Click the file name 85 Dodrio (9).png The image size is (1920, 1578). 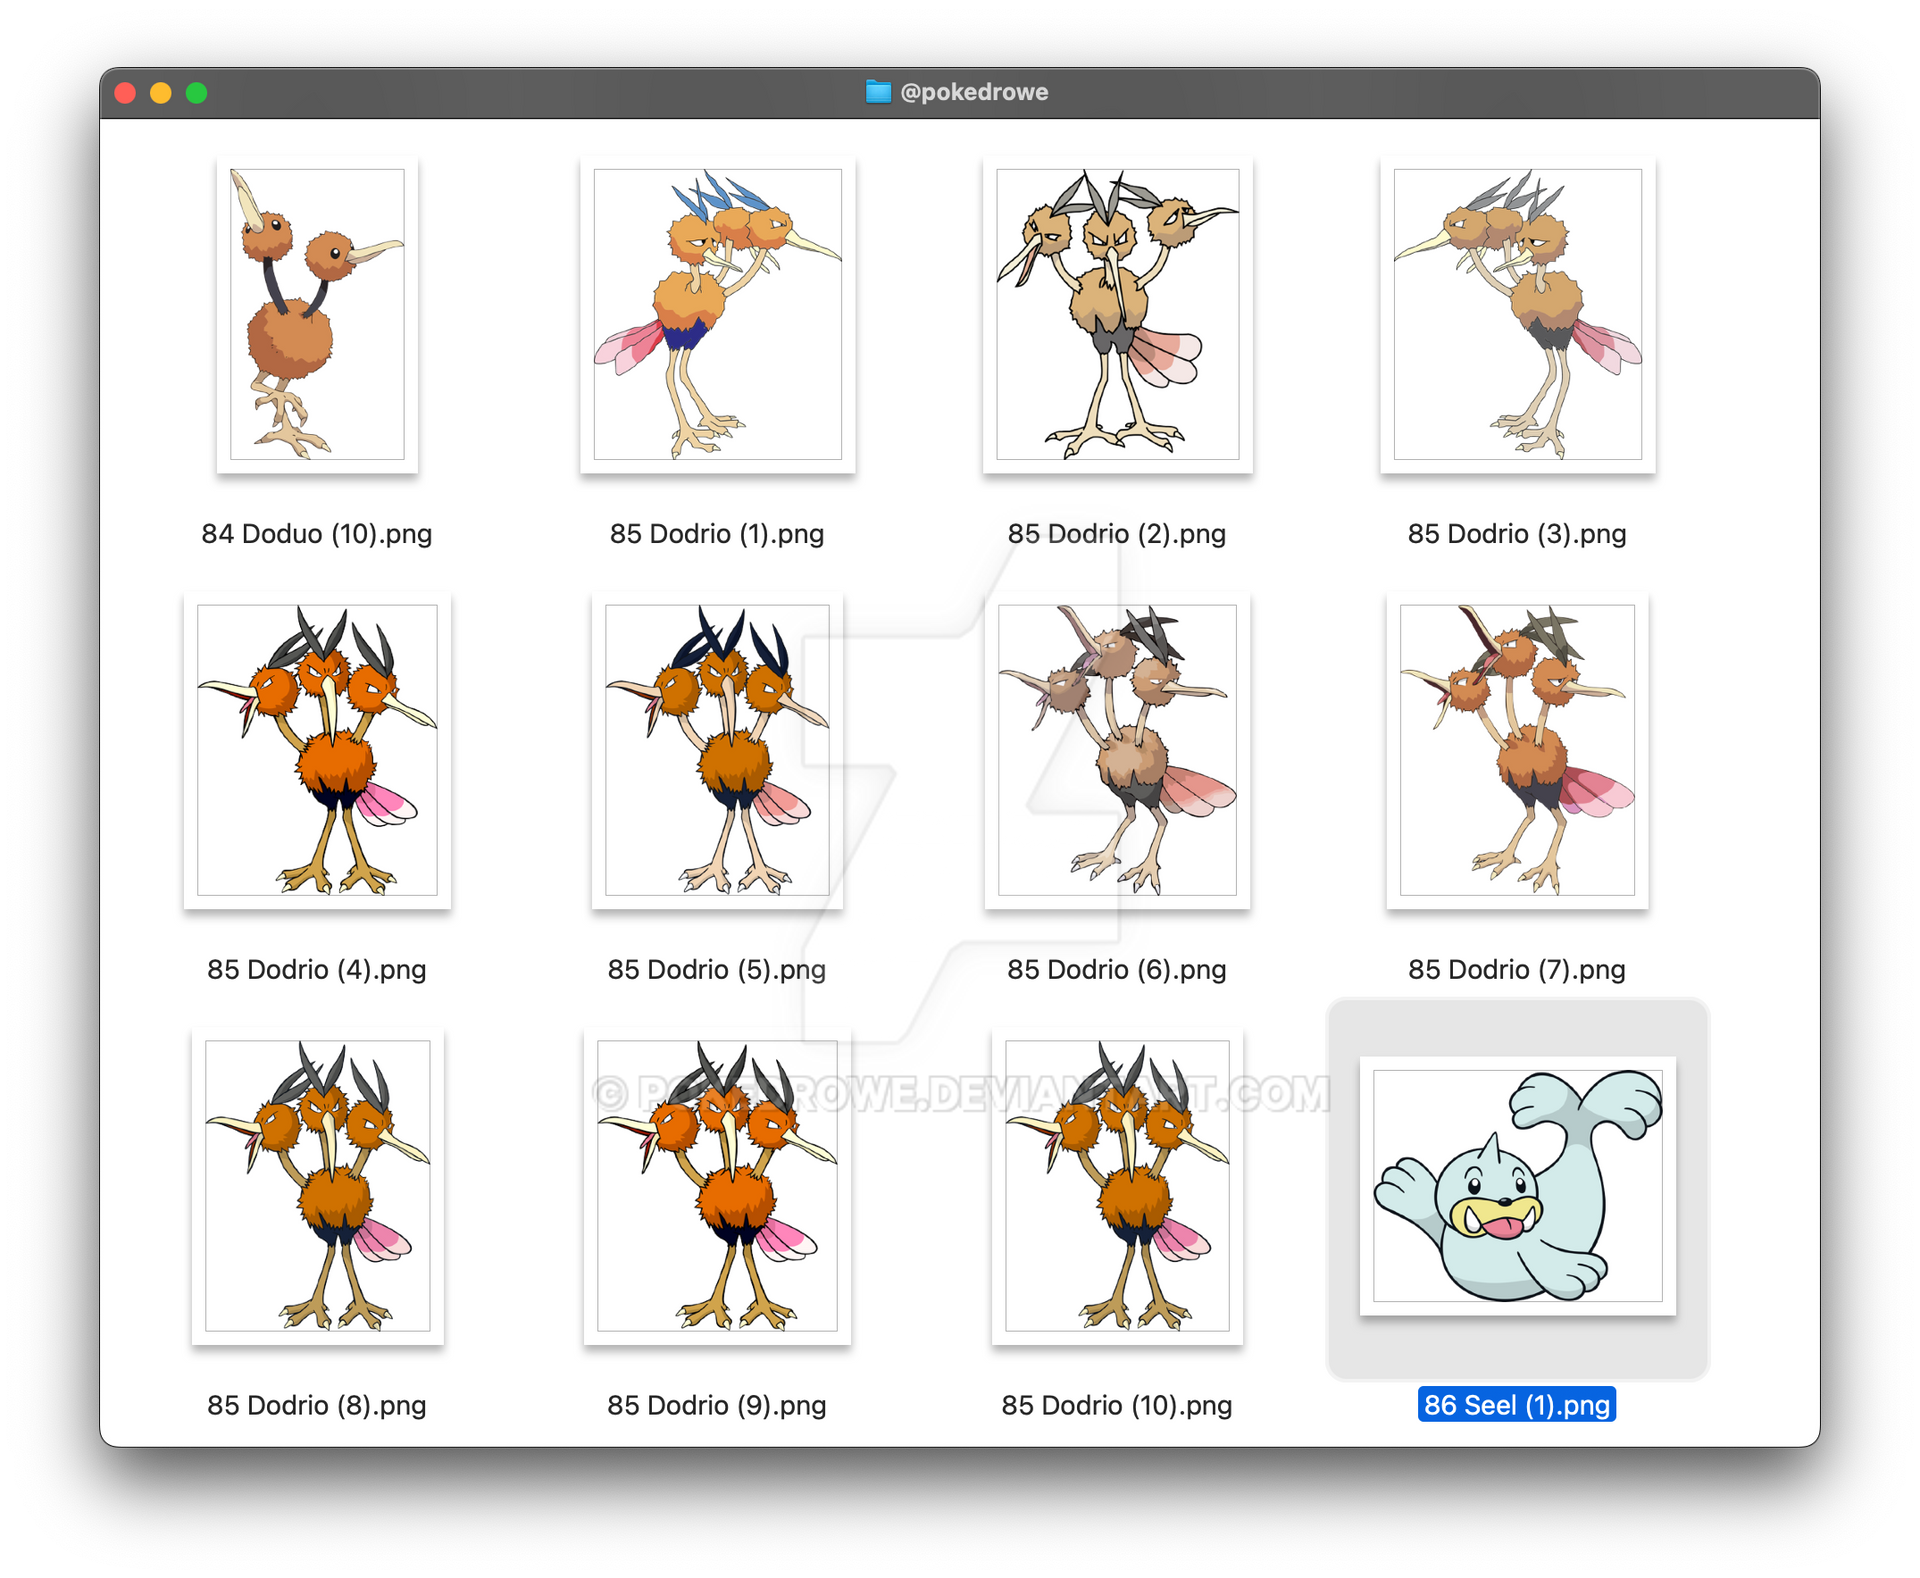tap(717, 1405)
